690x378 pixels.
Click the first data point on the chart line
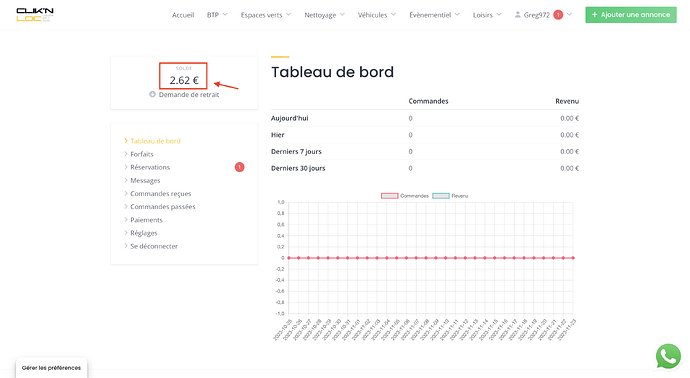pyautogui.click(x=289, y=258)
